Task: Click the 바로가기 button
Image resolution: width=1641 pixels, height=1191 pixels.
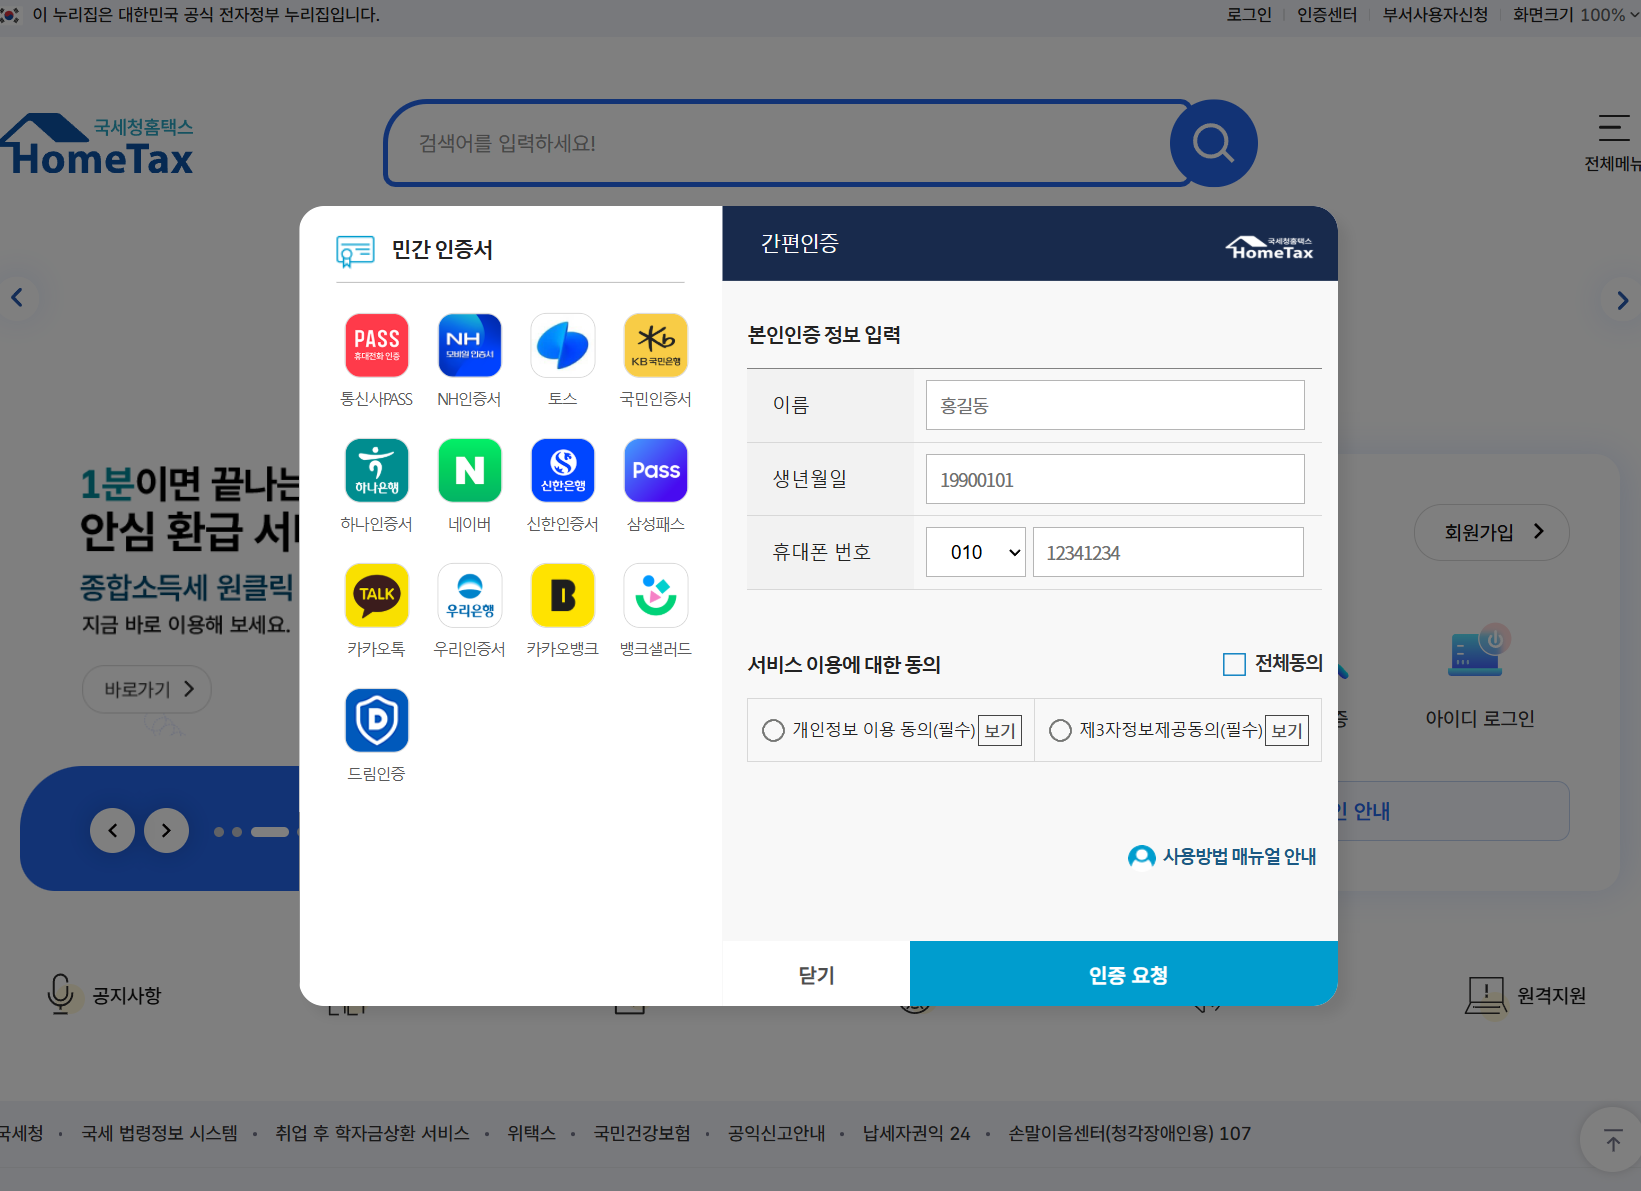Action: (146, 689)
